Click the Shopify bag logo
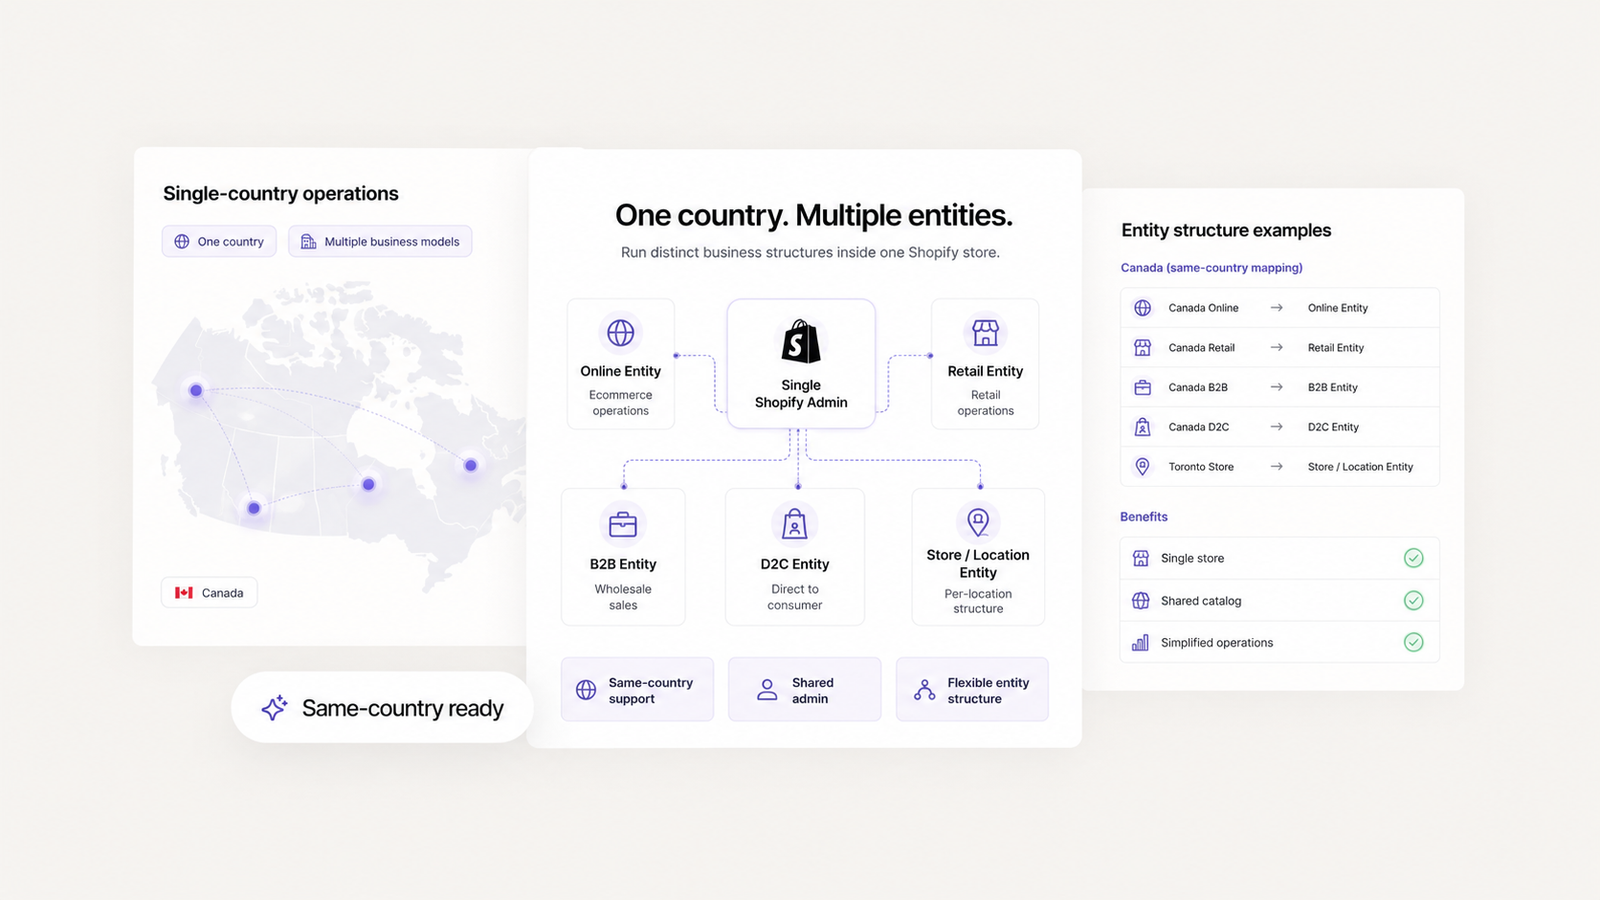The image size is (1600, 900). point(801,342)
